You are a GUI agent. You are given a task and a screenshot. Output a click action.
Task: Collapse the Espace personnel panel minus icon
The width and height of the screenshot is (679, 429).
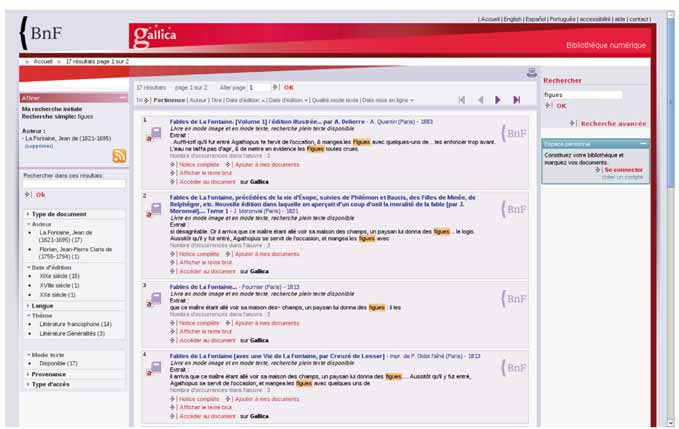pos(643,143)
